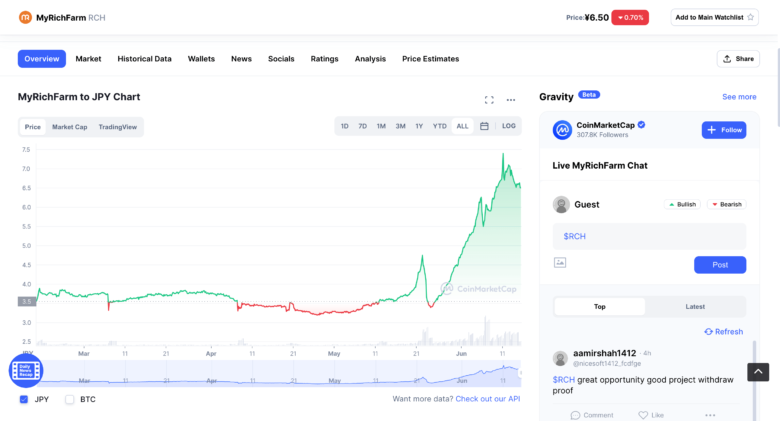780x421 pixels.
Task: Click the Guest user avatar
Action: click(561, 205)
